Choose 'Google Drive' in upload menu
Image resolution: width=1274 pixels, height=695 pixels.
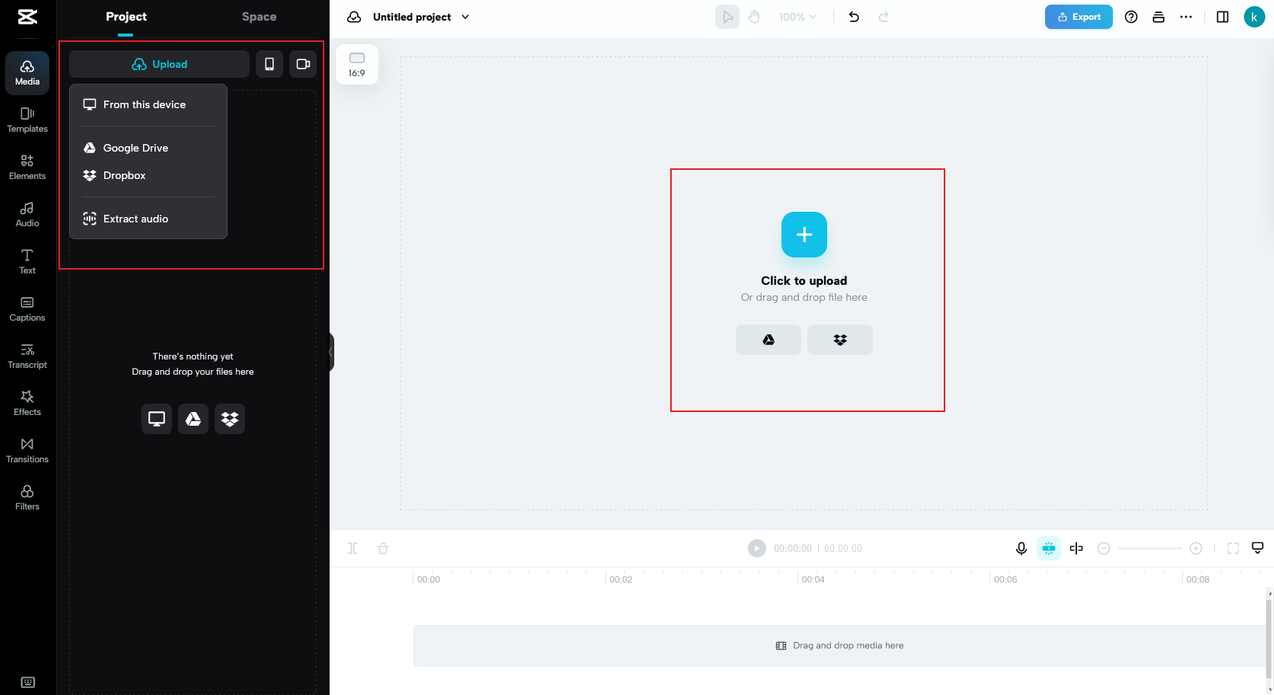click(x=148, y=148)
